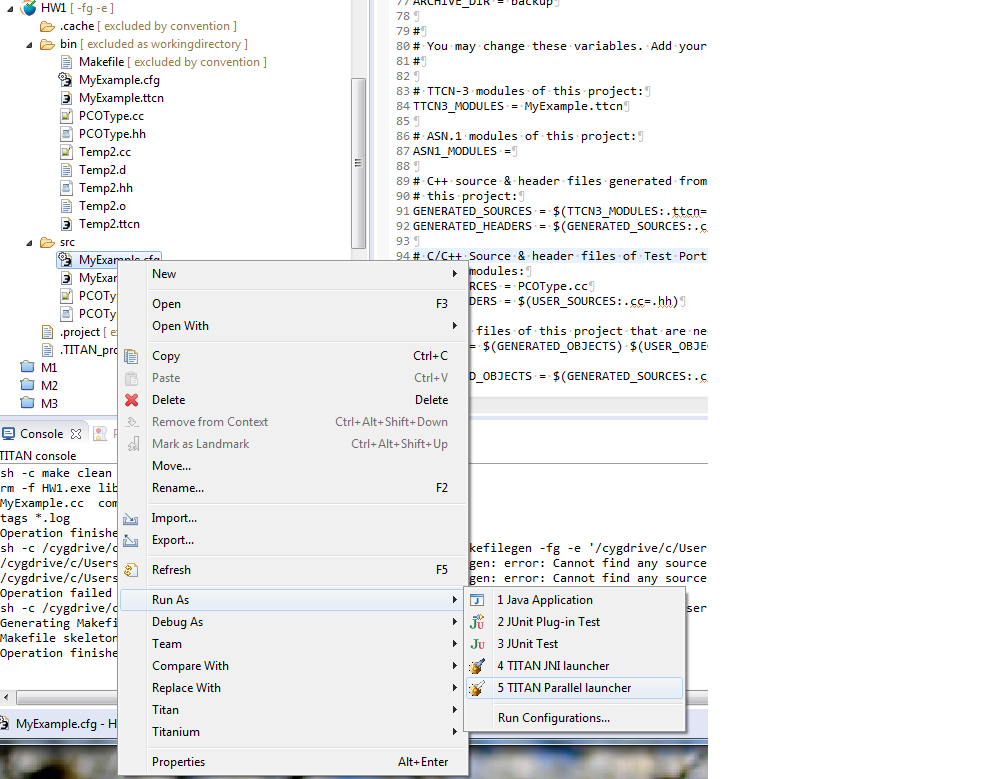Image resolution: width=1008 pixels, height=779 pixels.
Task: Expand the Compare With submenu
Action: (x=455, y=666)
